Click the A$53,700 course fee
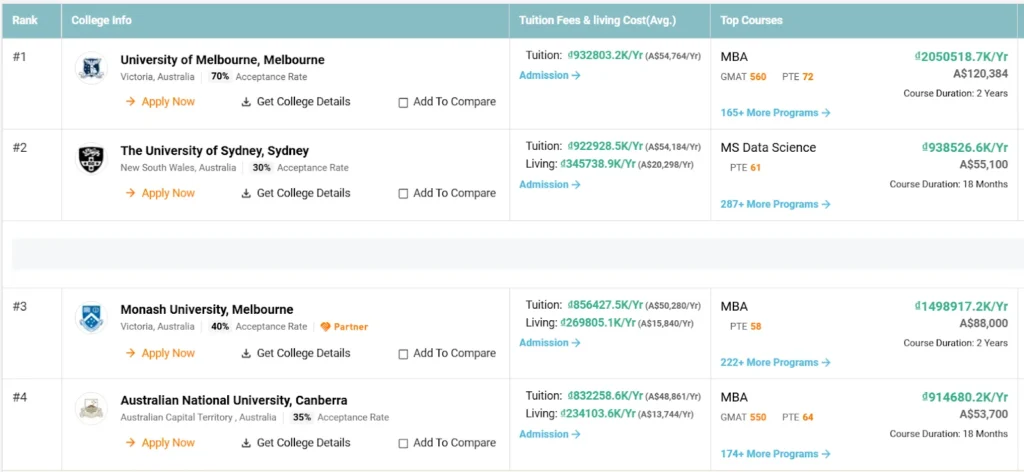The image size is (1024, 472). 984,414
